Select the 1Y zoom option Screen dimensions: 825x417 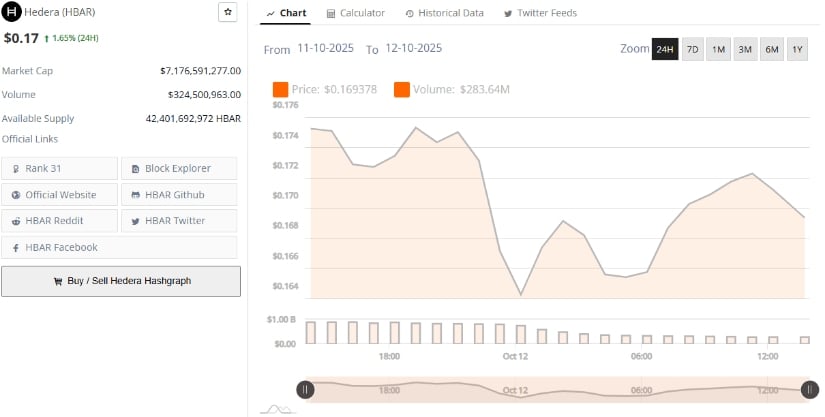pos(797,49)
